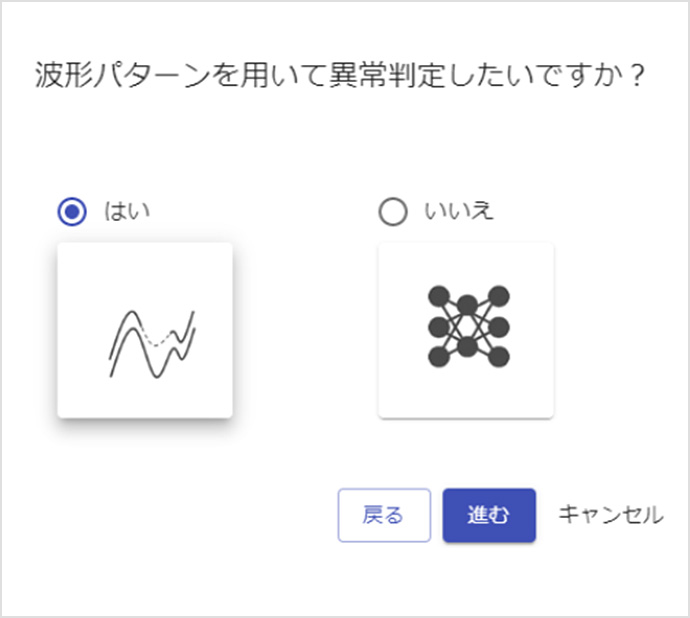Click the top-center node of the network icon
This screenshot has width=690, height=618.
click(468, 305)
